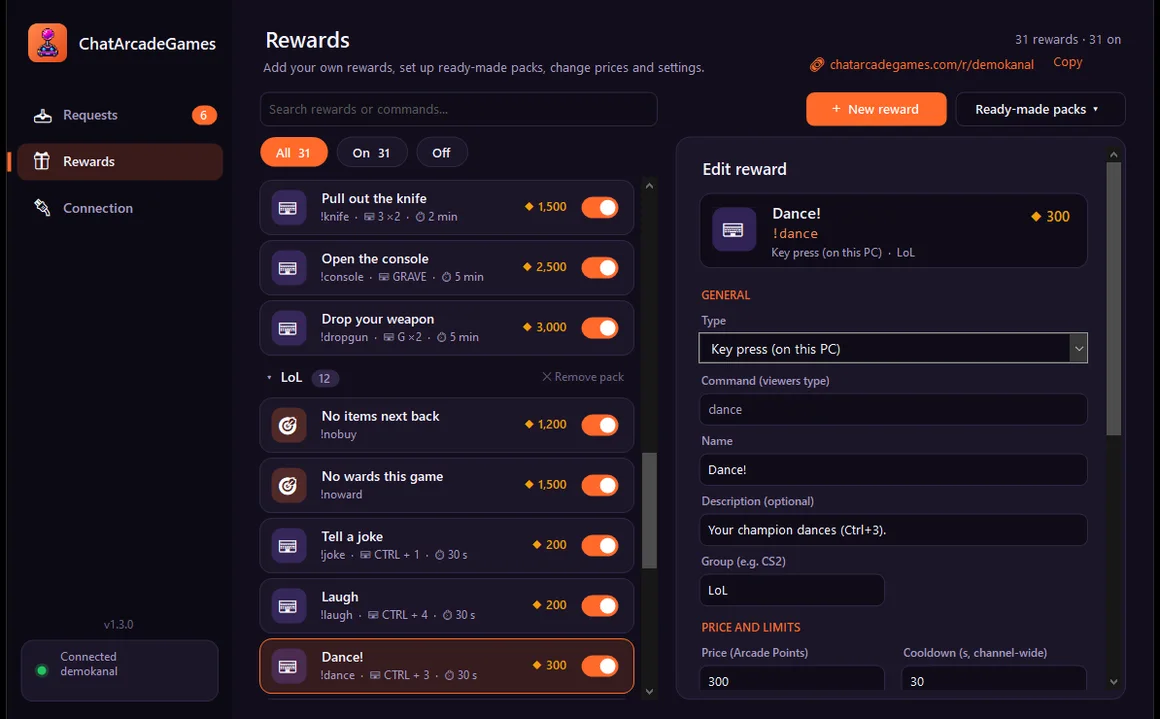Collapse the LoL group
The width and height of the screenshot is (1160, 719).
[269, 378]
